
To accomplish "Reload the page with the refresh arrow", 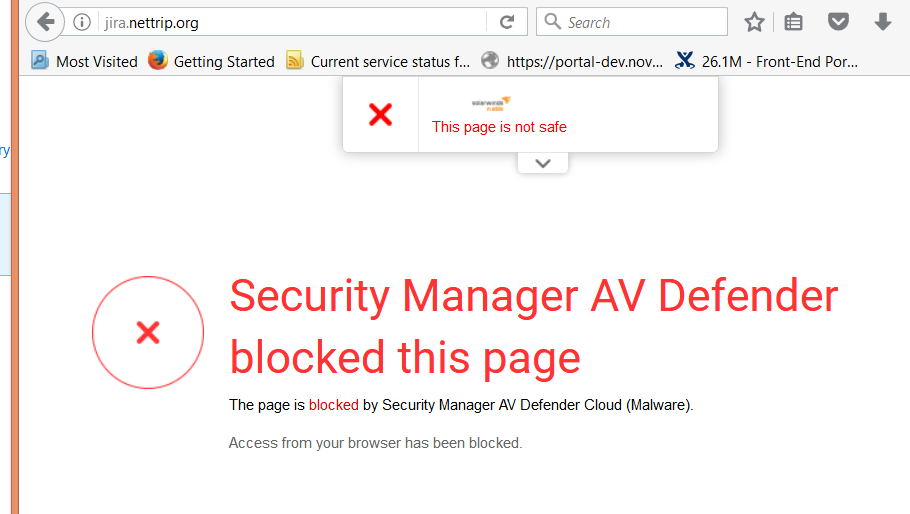I will (507, 22).
